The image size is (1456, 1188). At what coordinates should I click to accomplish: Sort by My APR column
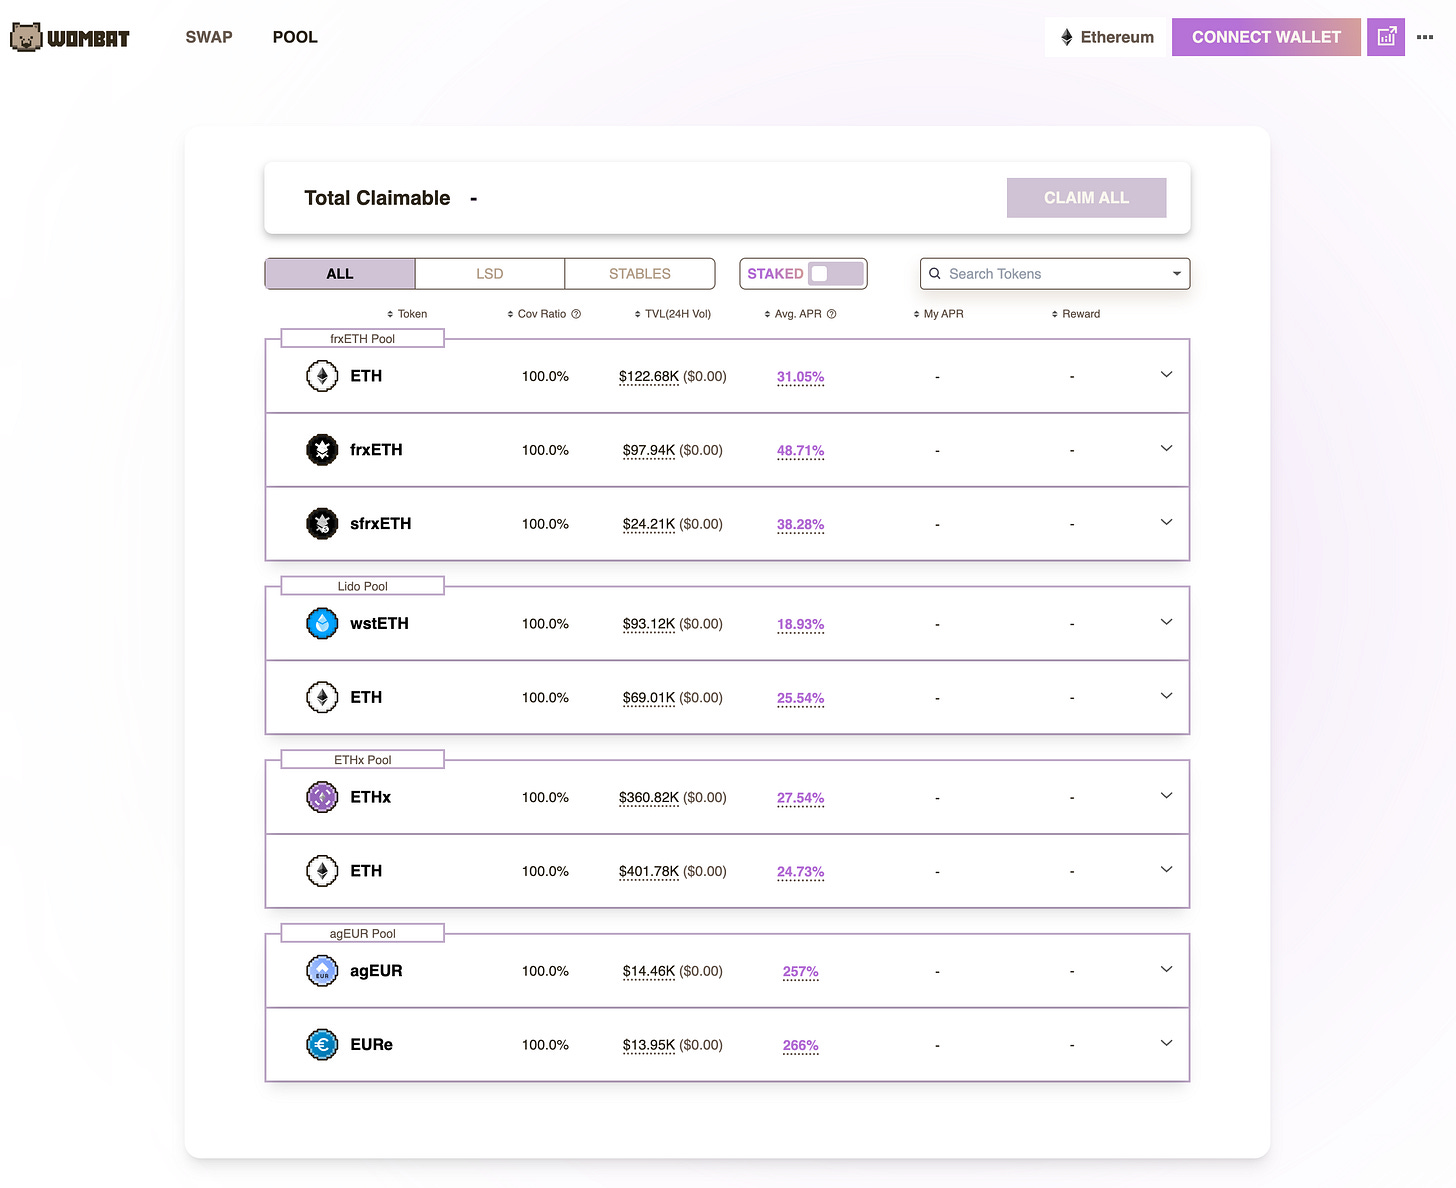point(938,314)
